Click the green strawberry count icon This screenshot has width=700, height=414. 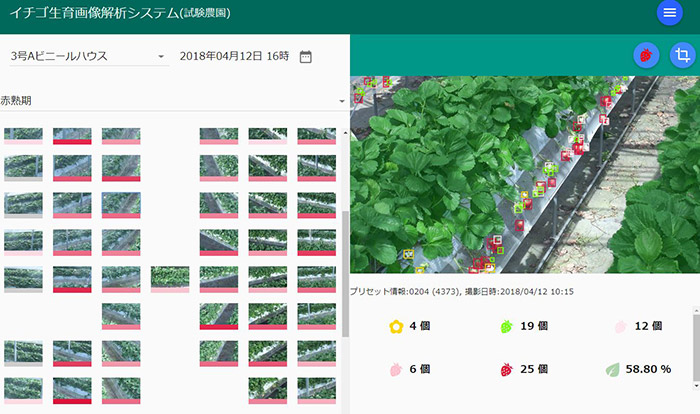pyautogui.click(x=505, y=326)
